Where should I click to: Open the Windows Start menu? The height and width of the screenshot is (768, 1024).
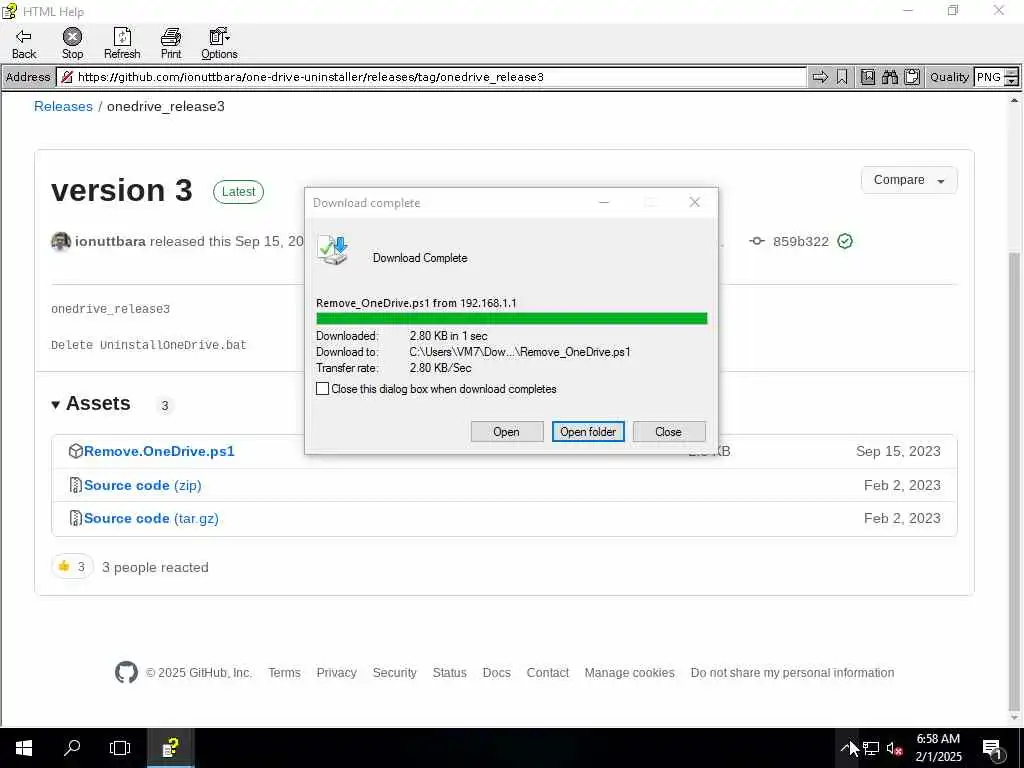point(24,748)
